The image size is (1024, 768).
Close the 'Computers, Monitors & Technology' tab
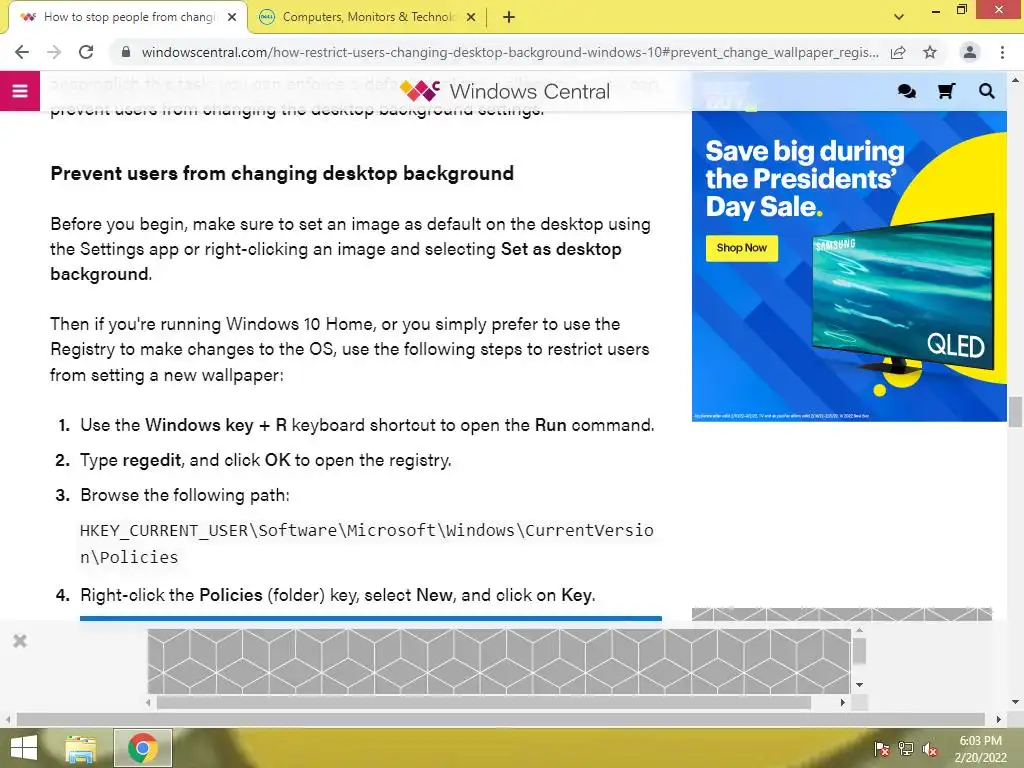click(471, 17)
